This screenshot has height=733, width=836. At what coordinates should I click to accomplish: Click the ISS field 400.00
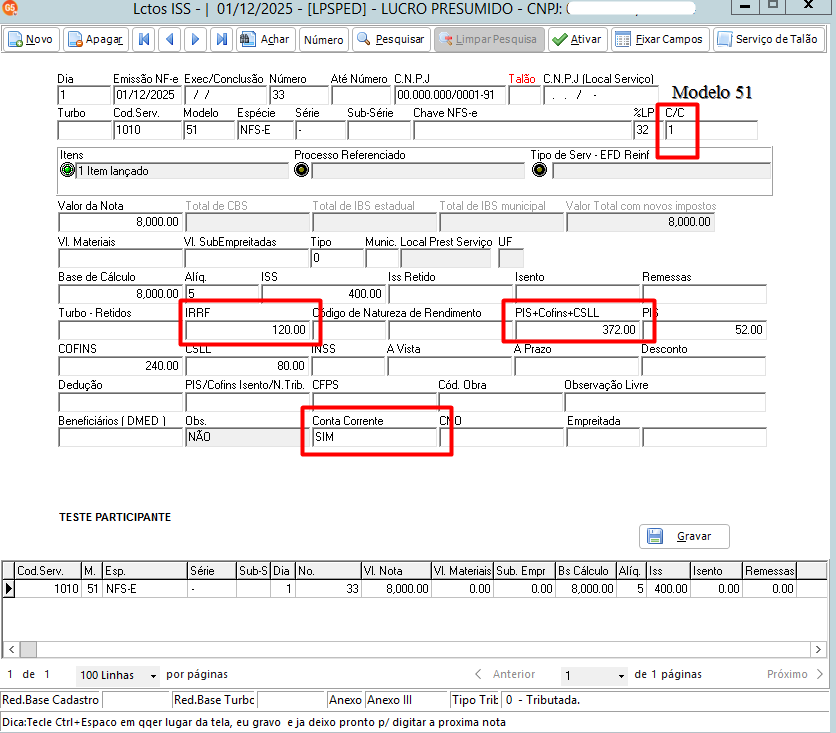pyautogui.click(x=323, y=294)
